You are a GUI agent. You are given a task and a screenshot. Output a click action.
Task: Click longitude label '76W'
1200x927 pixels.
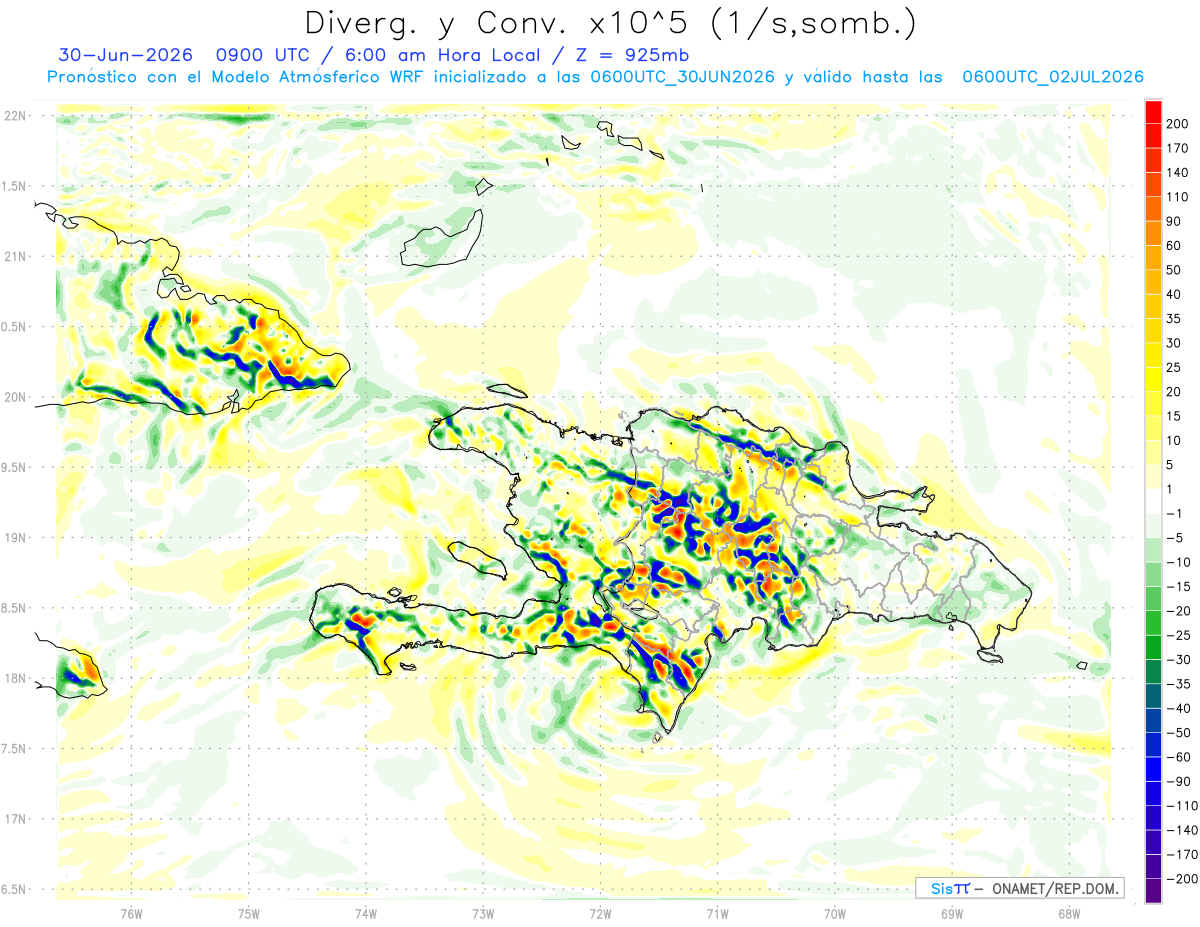[x=131, y=913]
